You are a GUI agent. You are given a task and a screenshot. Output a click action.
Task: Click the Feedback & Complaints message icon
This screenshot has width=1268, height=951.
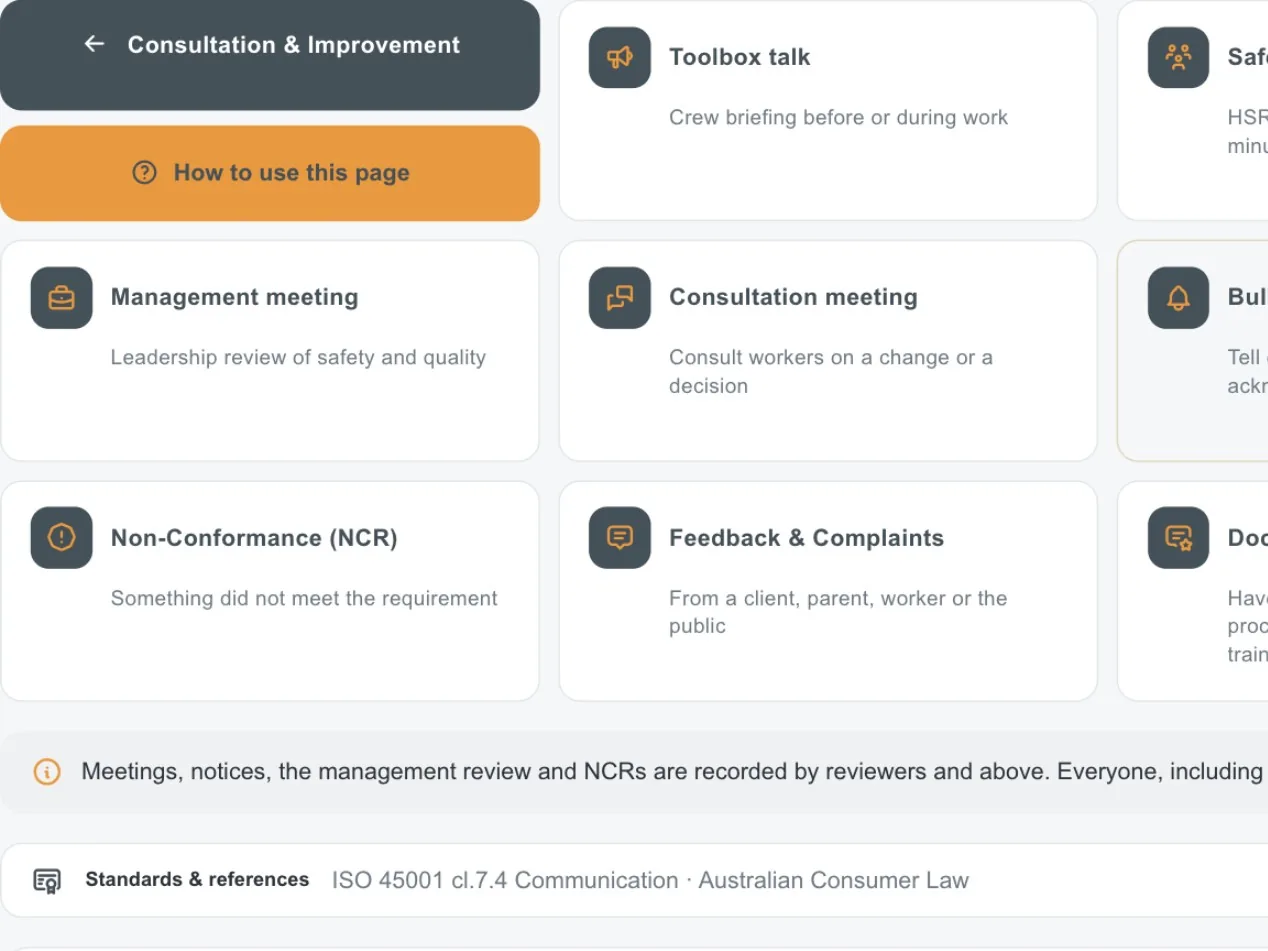(620, 538)
